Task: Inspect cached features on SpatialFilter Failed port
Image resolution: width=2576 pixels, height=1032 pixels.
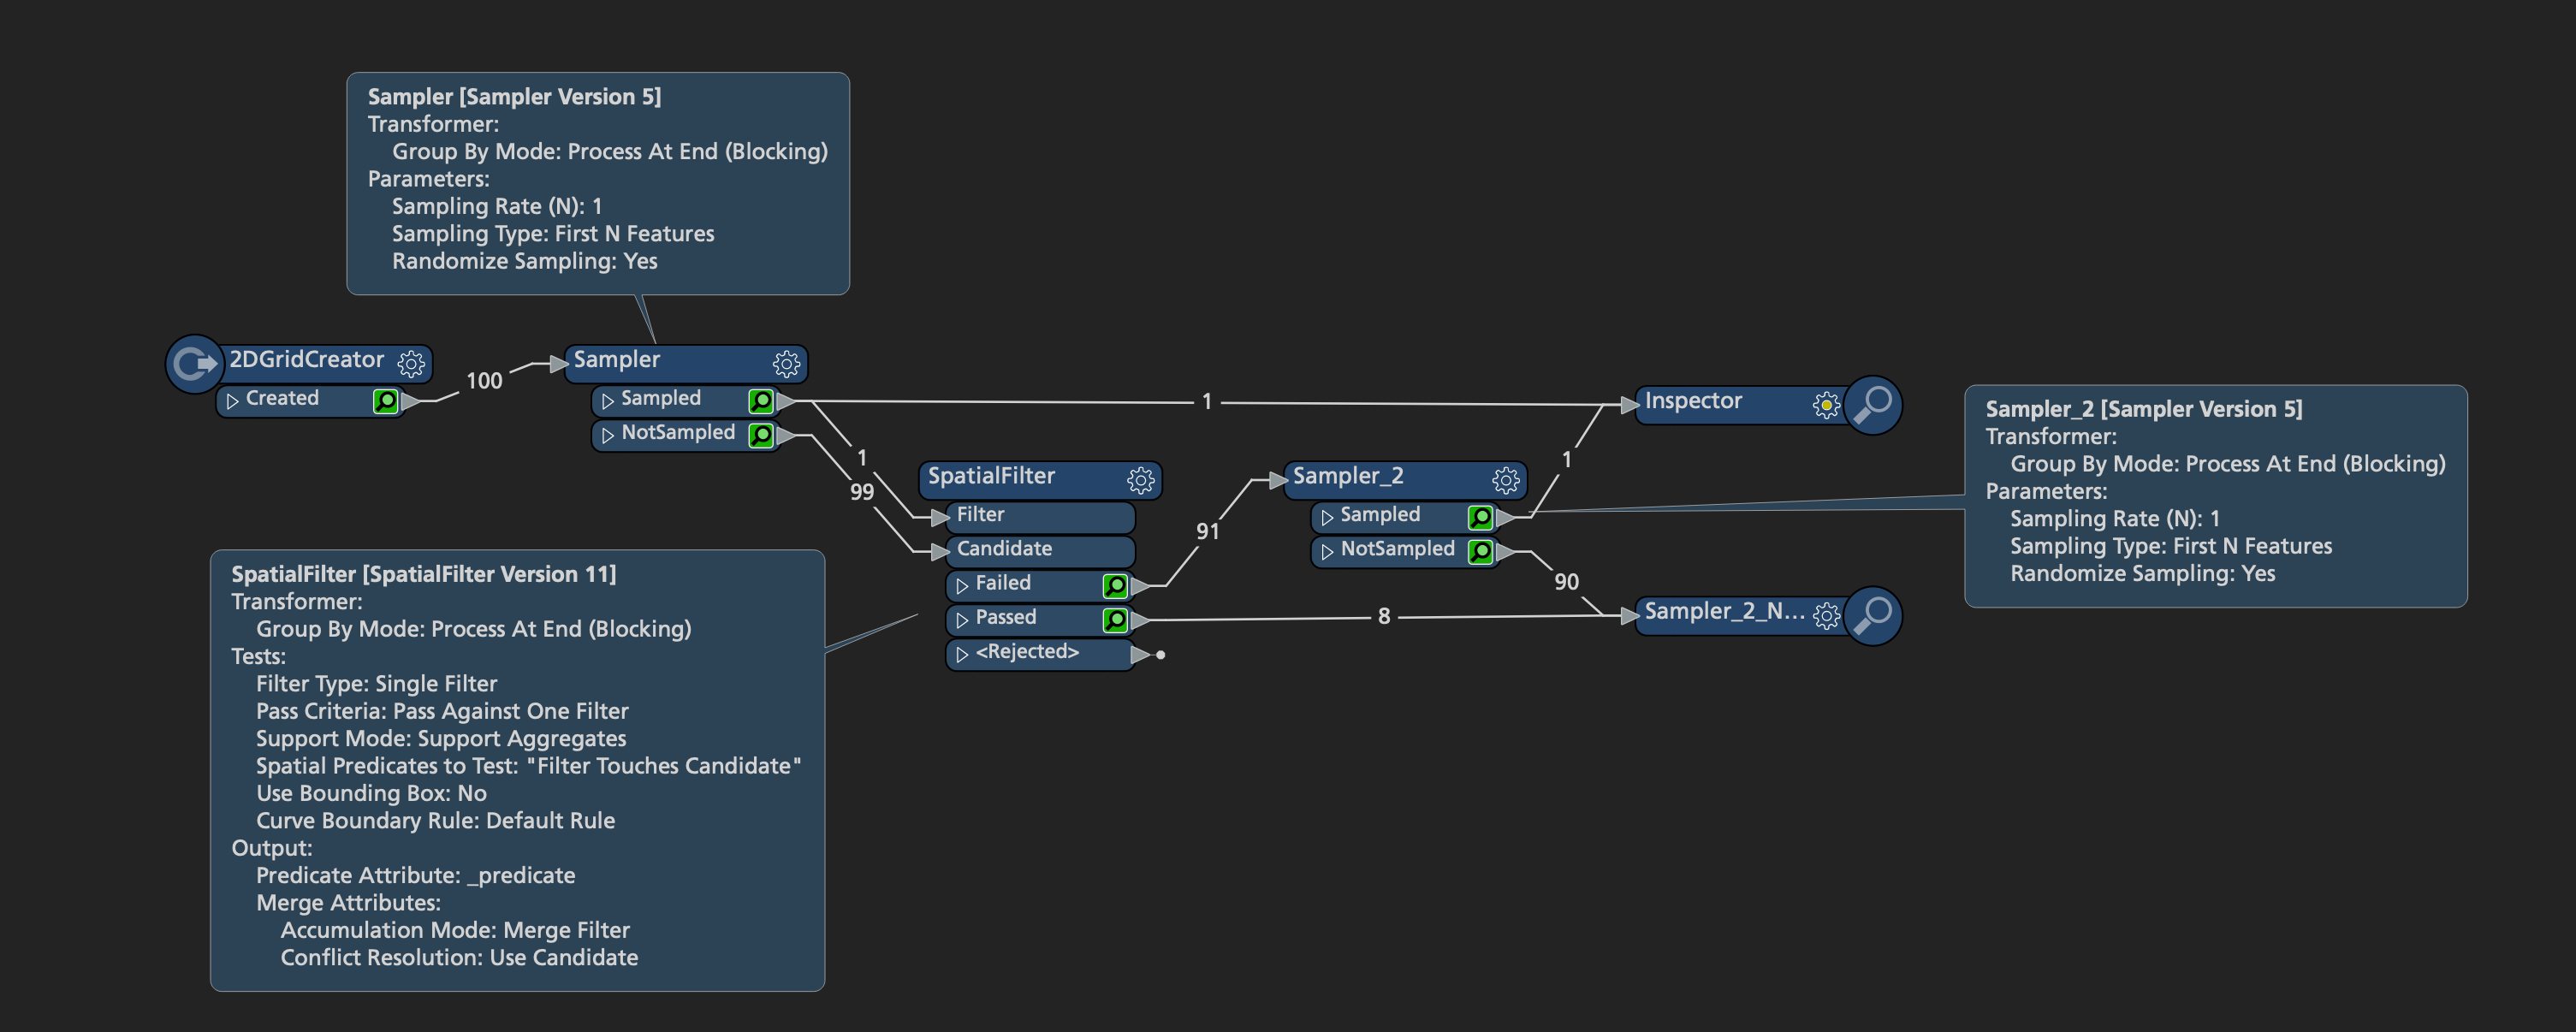Action: 1114,585
